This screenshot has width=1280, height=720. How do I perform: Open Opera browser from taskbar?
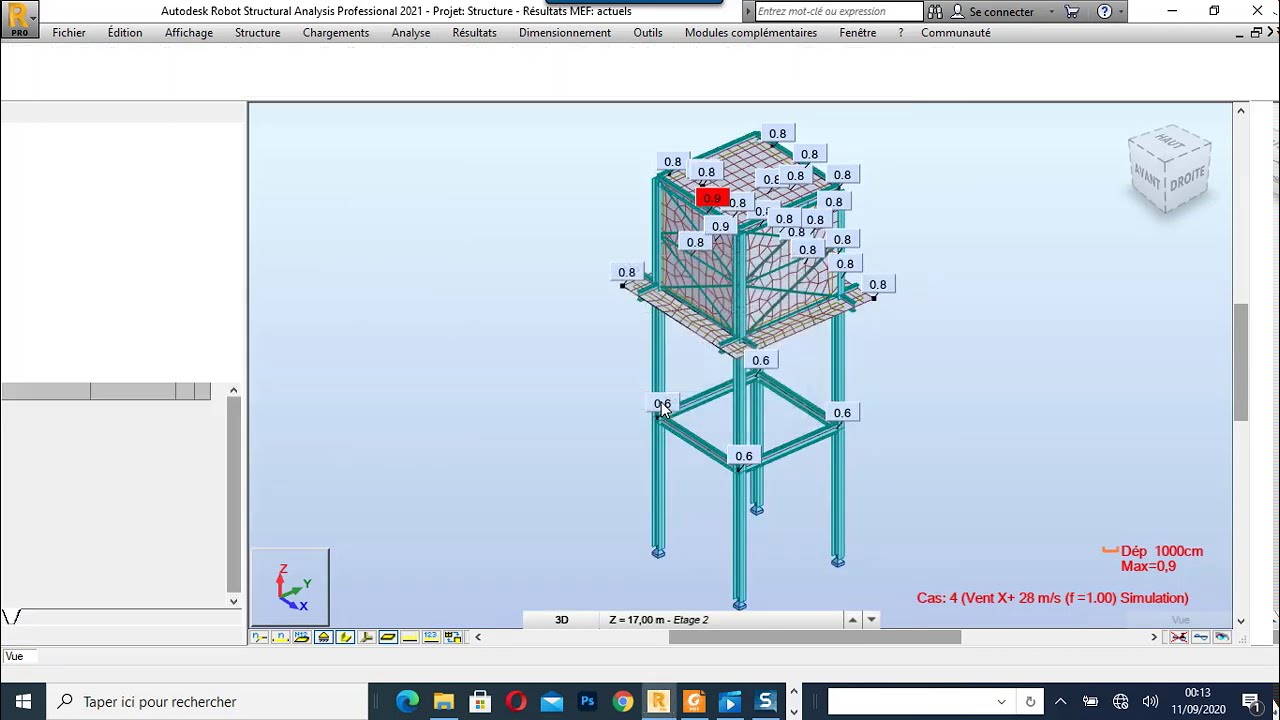515,702
